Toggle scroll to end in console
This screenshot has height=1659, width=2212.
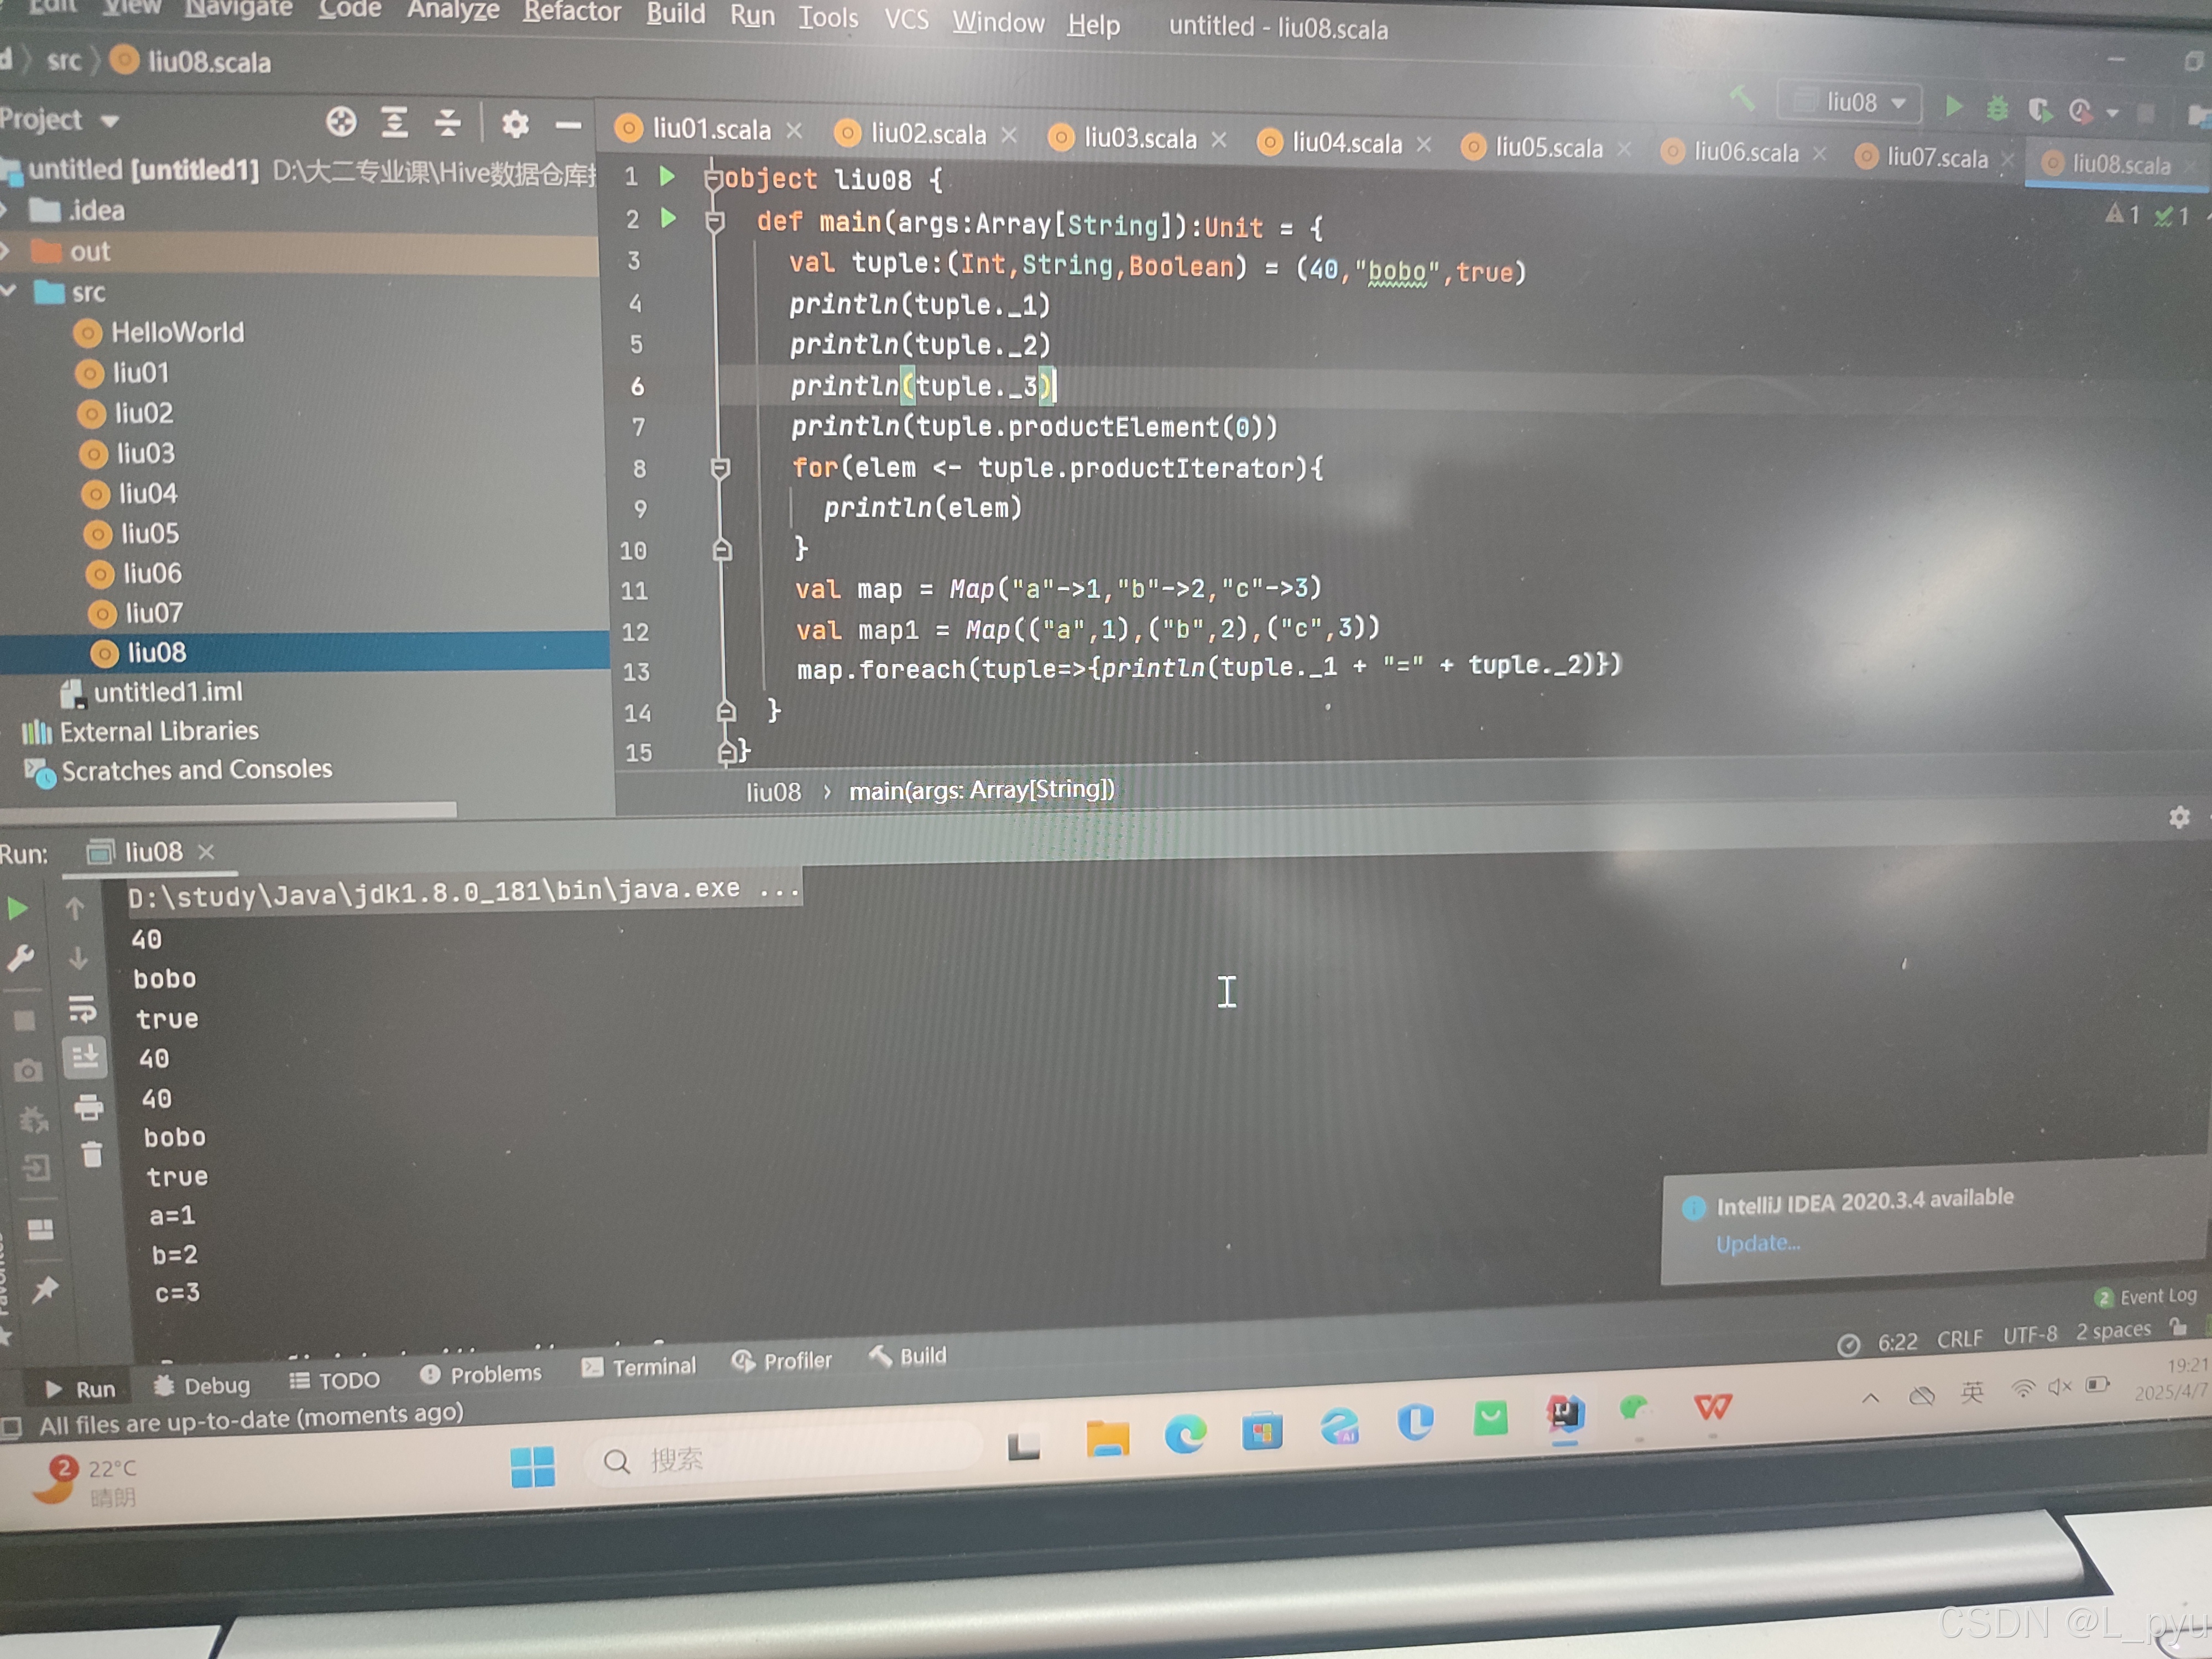pos(86,1057)
